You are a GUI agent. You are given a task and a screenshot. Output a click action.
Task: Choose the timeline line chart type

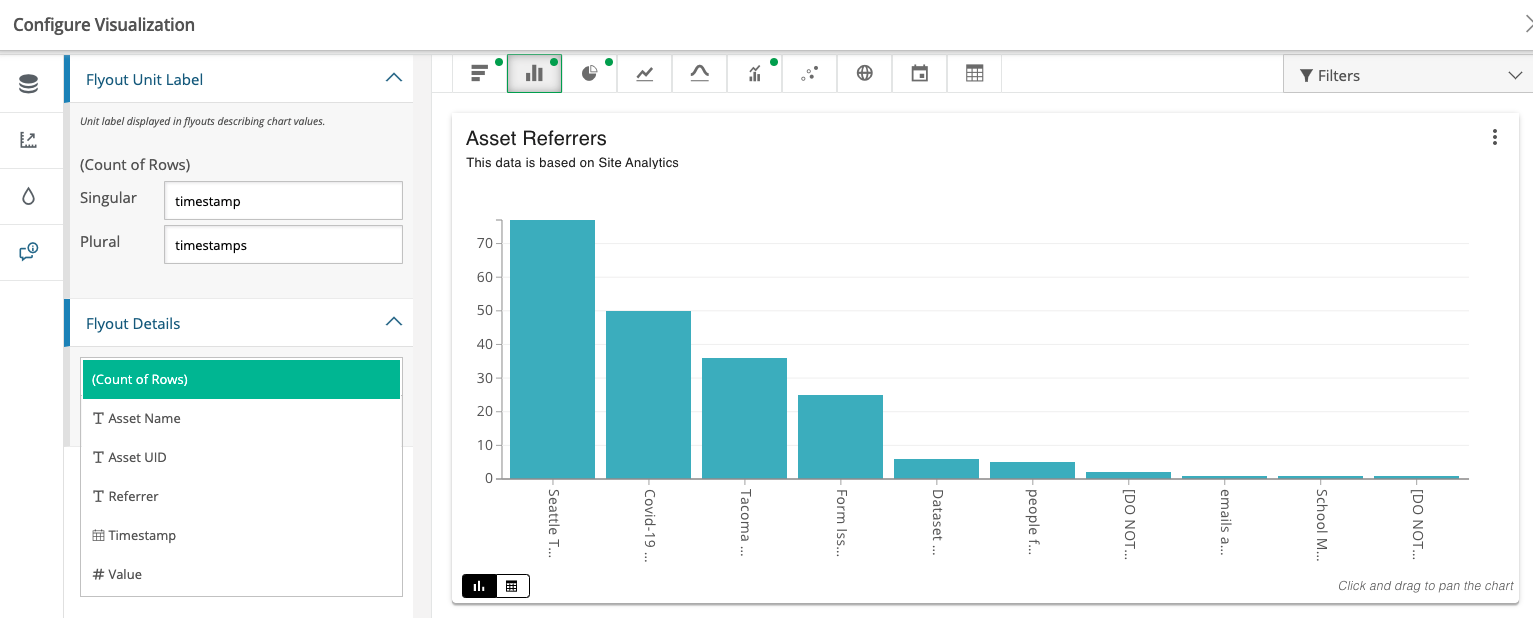tap(645, 74)
